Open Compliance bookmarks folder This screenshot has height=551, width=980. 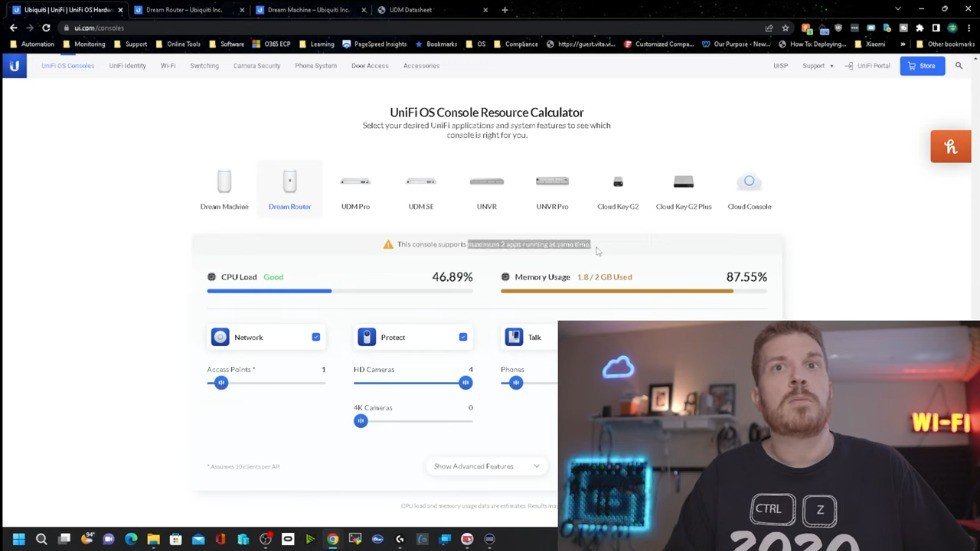[x=516, y=44]
